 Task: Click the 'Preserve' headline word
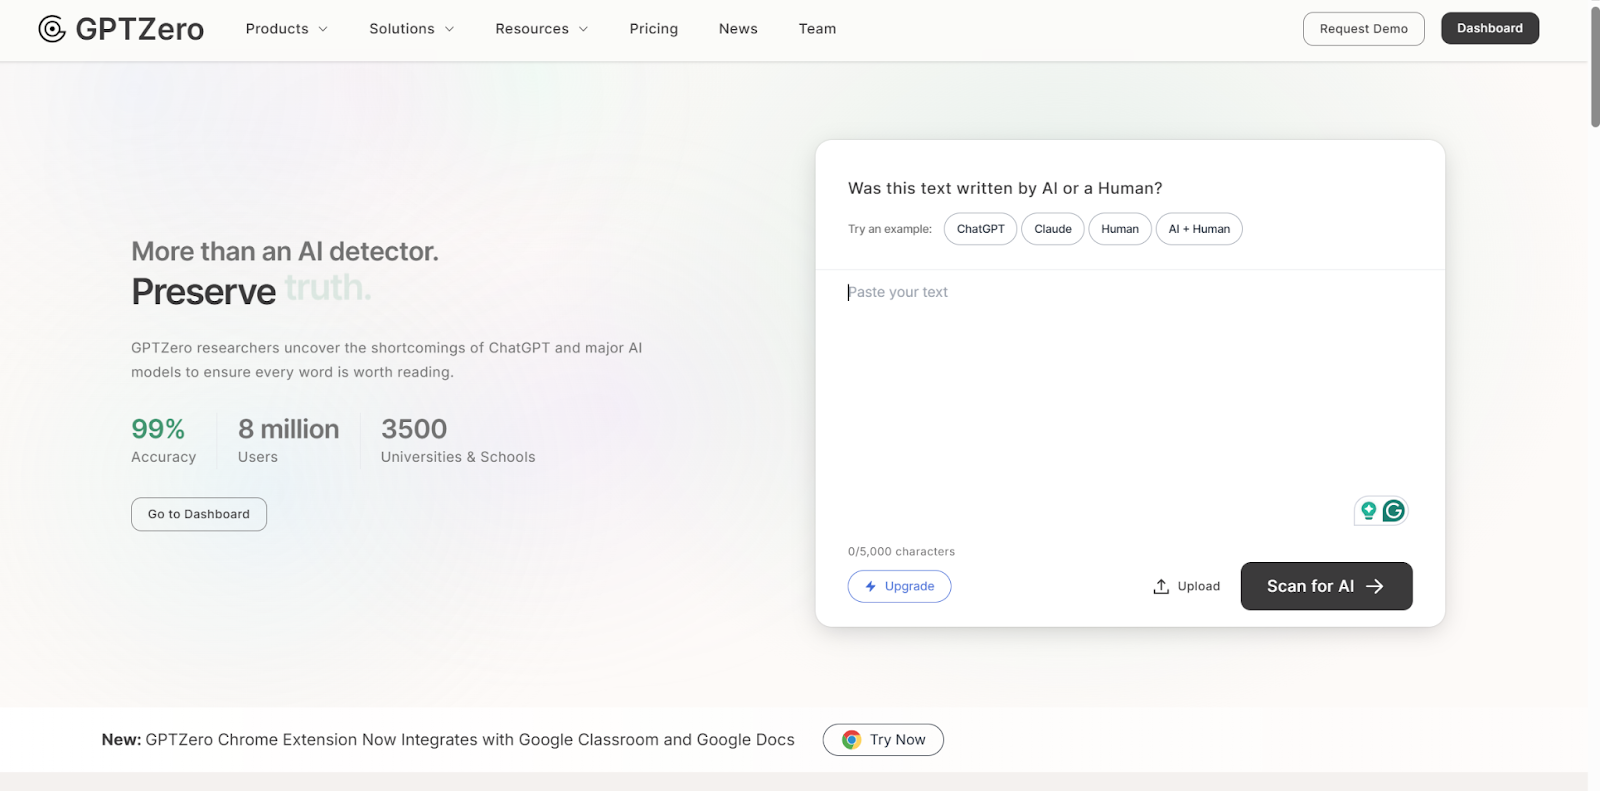[203, 292]
